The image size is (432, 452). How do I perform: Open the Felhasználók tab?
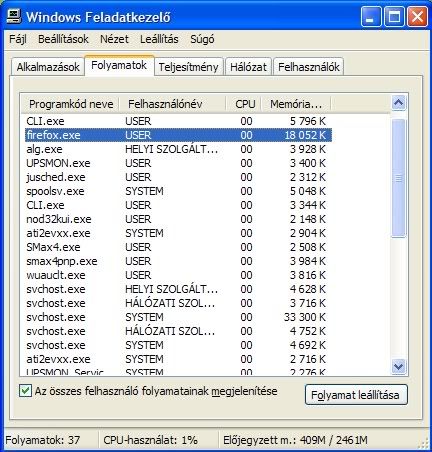click(309, 67)
